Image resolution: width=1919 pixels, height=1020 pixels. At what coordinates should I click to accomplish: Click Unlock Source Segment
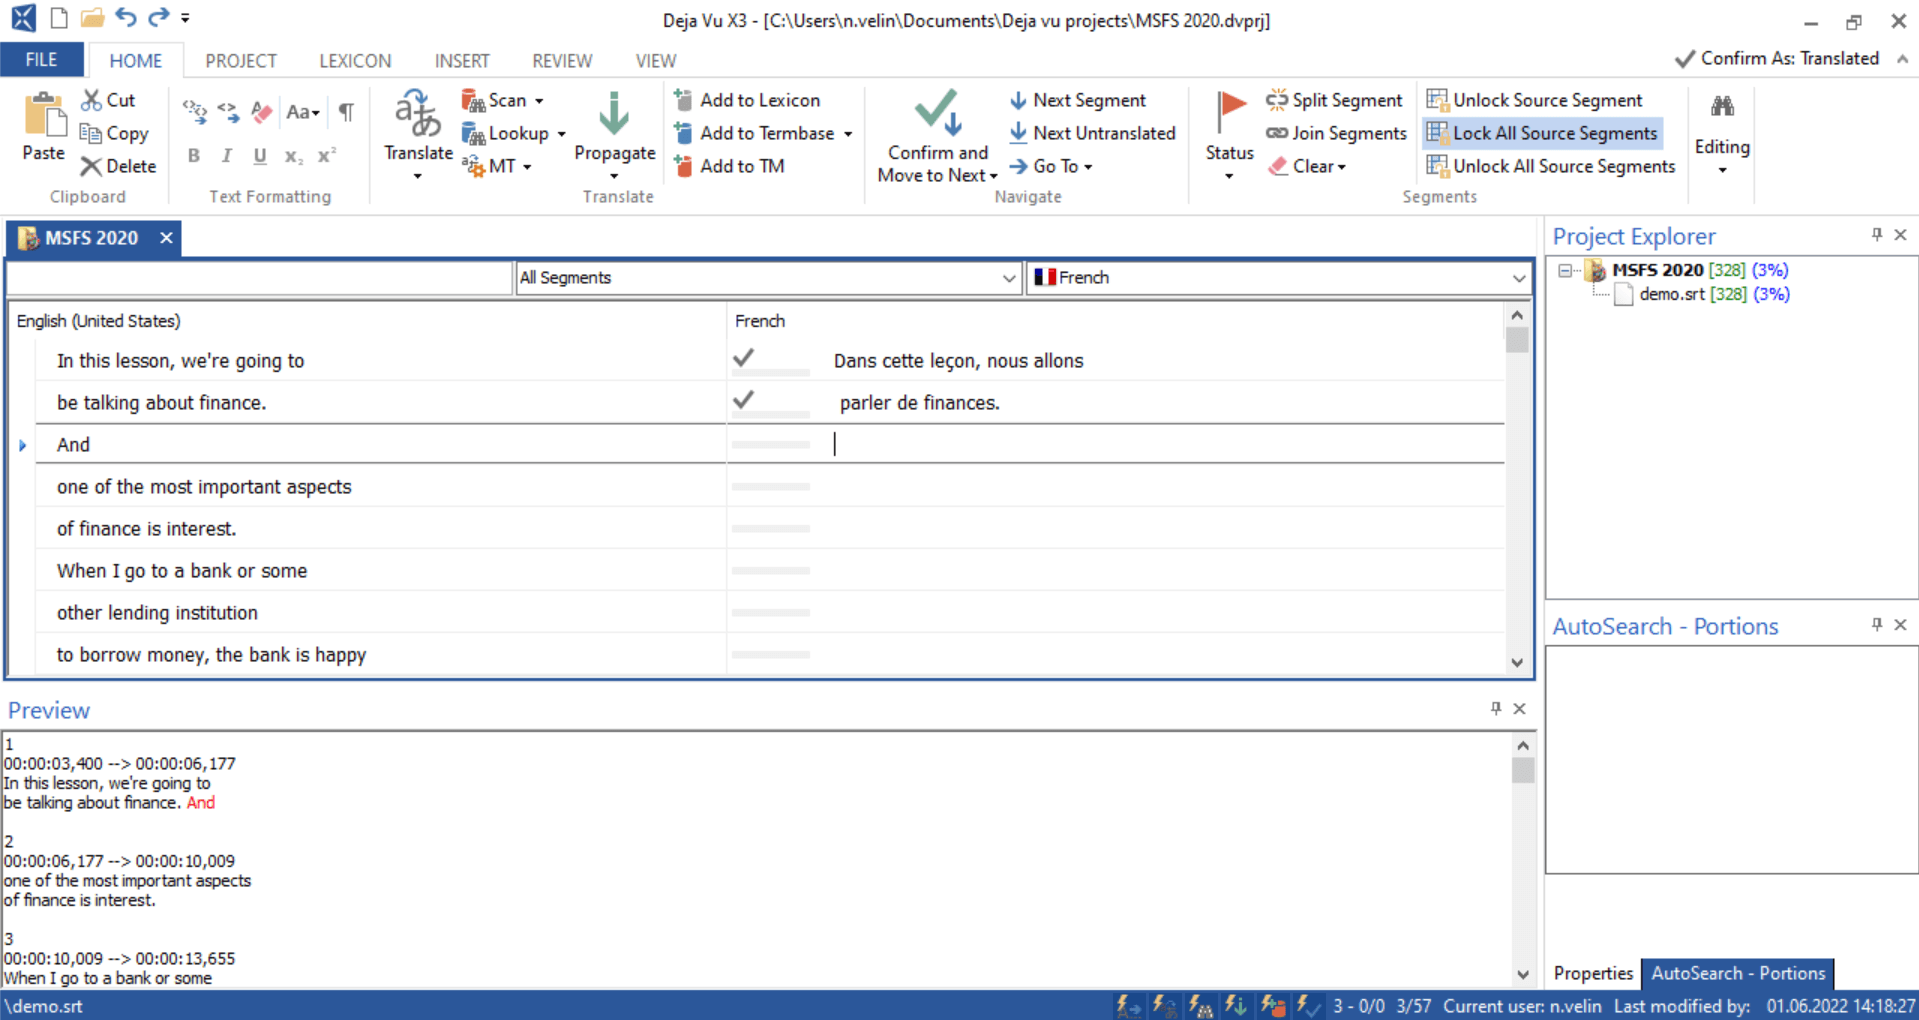pyautogui.click(x=1534, y=100)
